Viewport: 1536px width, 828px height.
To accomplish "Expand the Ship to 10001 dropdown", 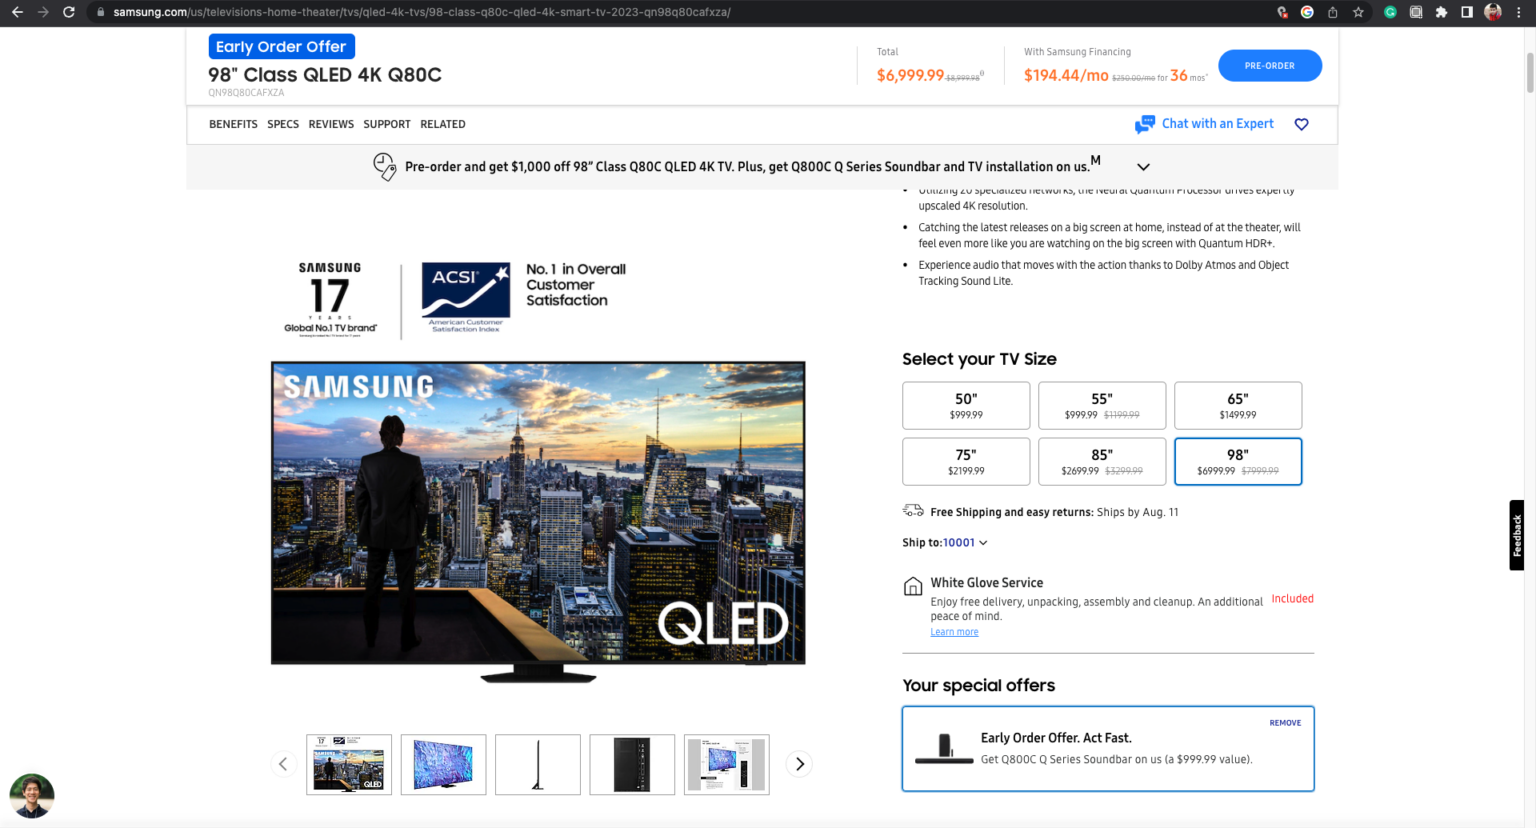I will [983, 542].
